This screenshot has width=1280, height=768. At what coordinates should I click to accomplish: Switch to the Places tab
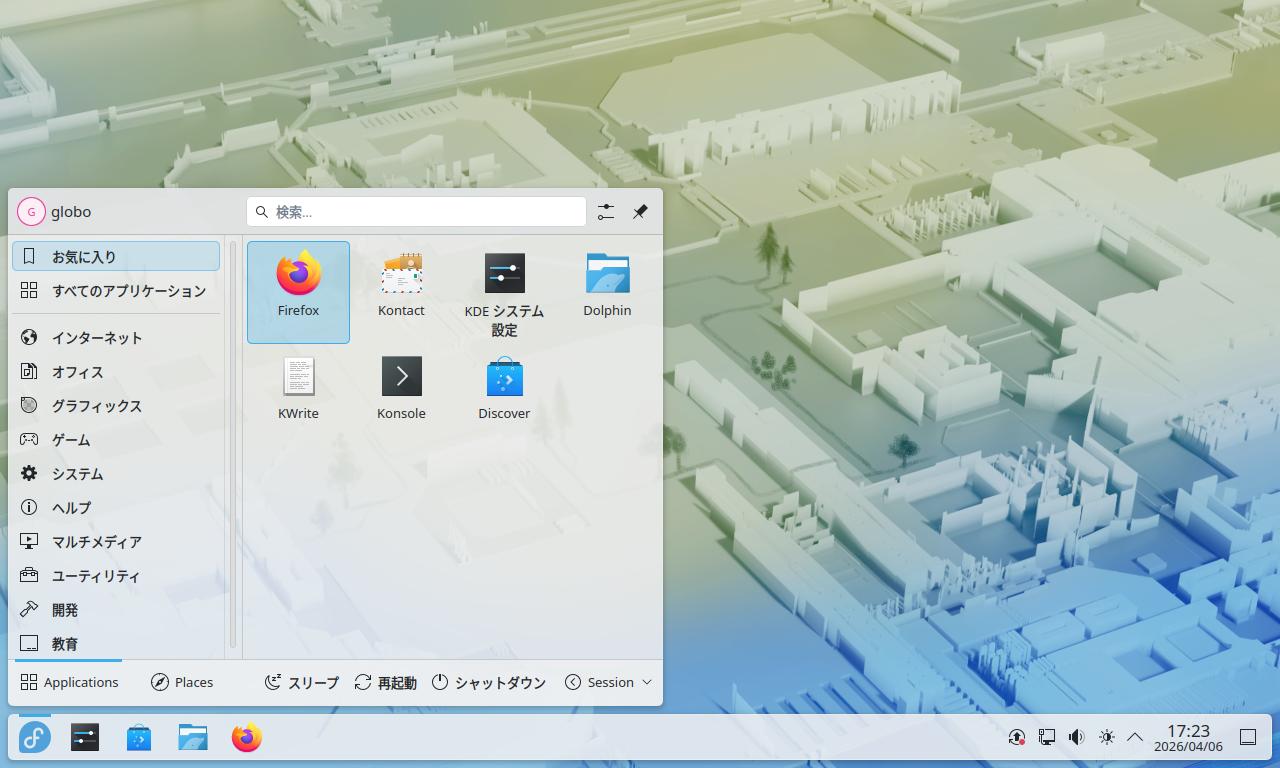[x=182, y=682]
